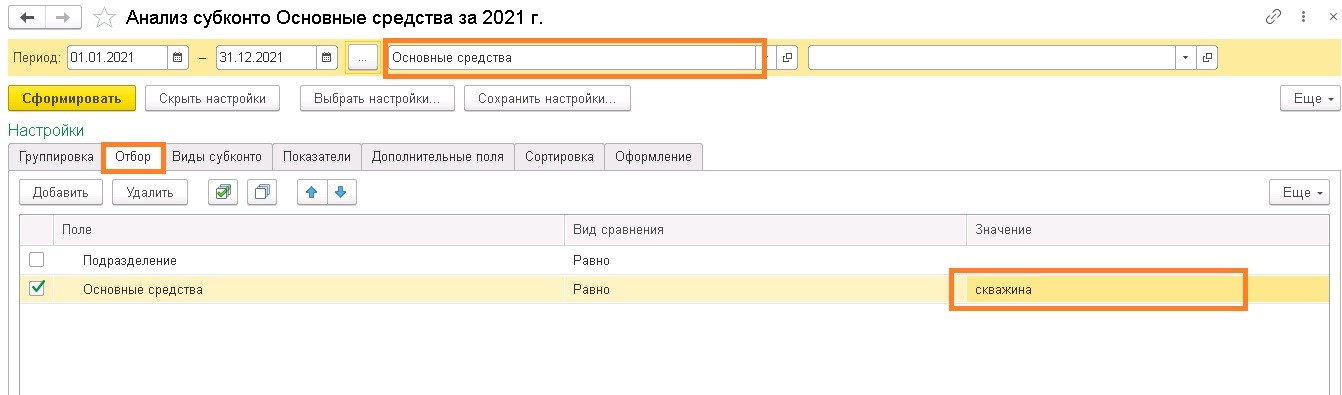
Task: Click the period selection ellipsis button
Action: [x=362, y=58]
